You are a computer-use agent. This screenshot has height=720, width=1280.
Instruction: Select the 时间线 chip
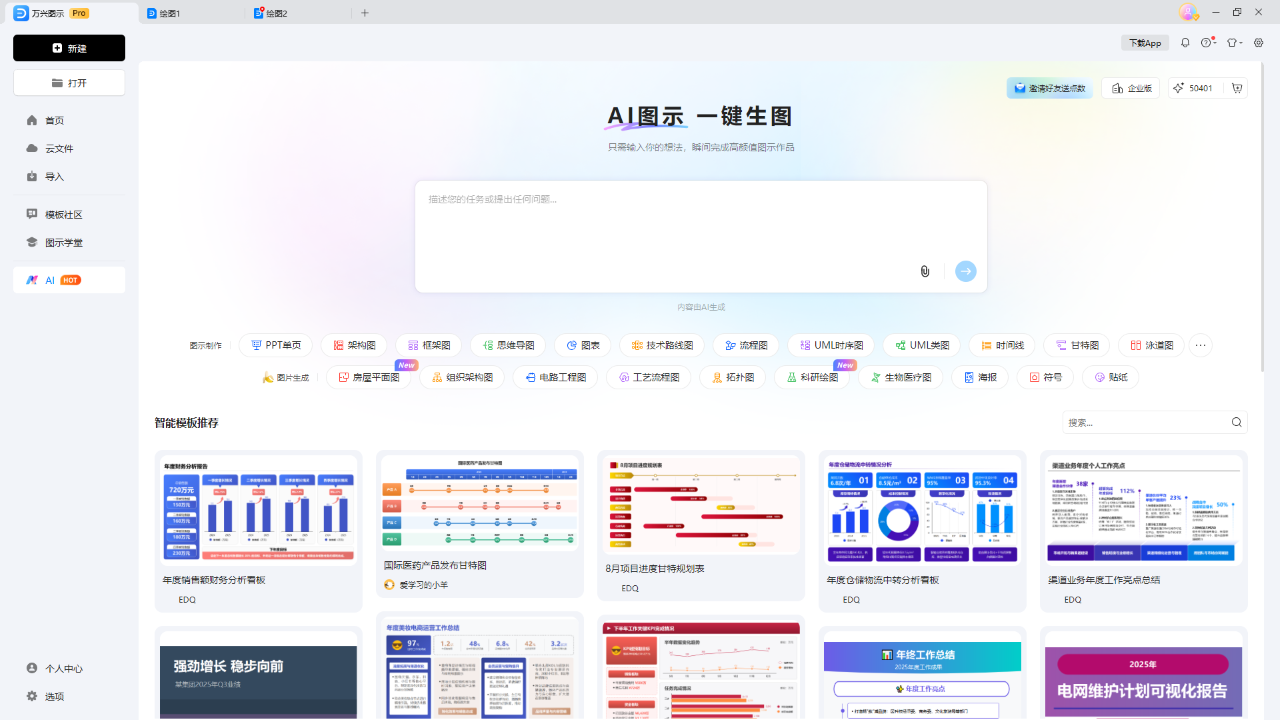pyautogui.click(x=1002, y=345)
